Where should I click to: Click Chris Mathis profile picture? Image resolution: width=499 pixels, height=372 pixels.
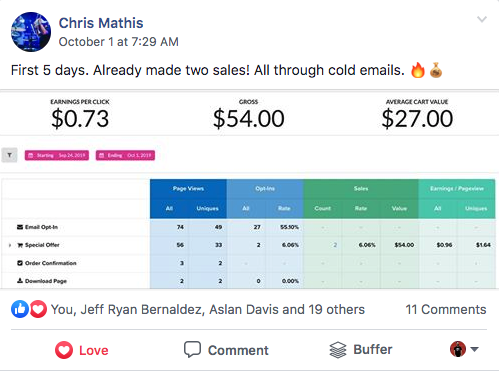(31, 32)
